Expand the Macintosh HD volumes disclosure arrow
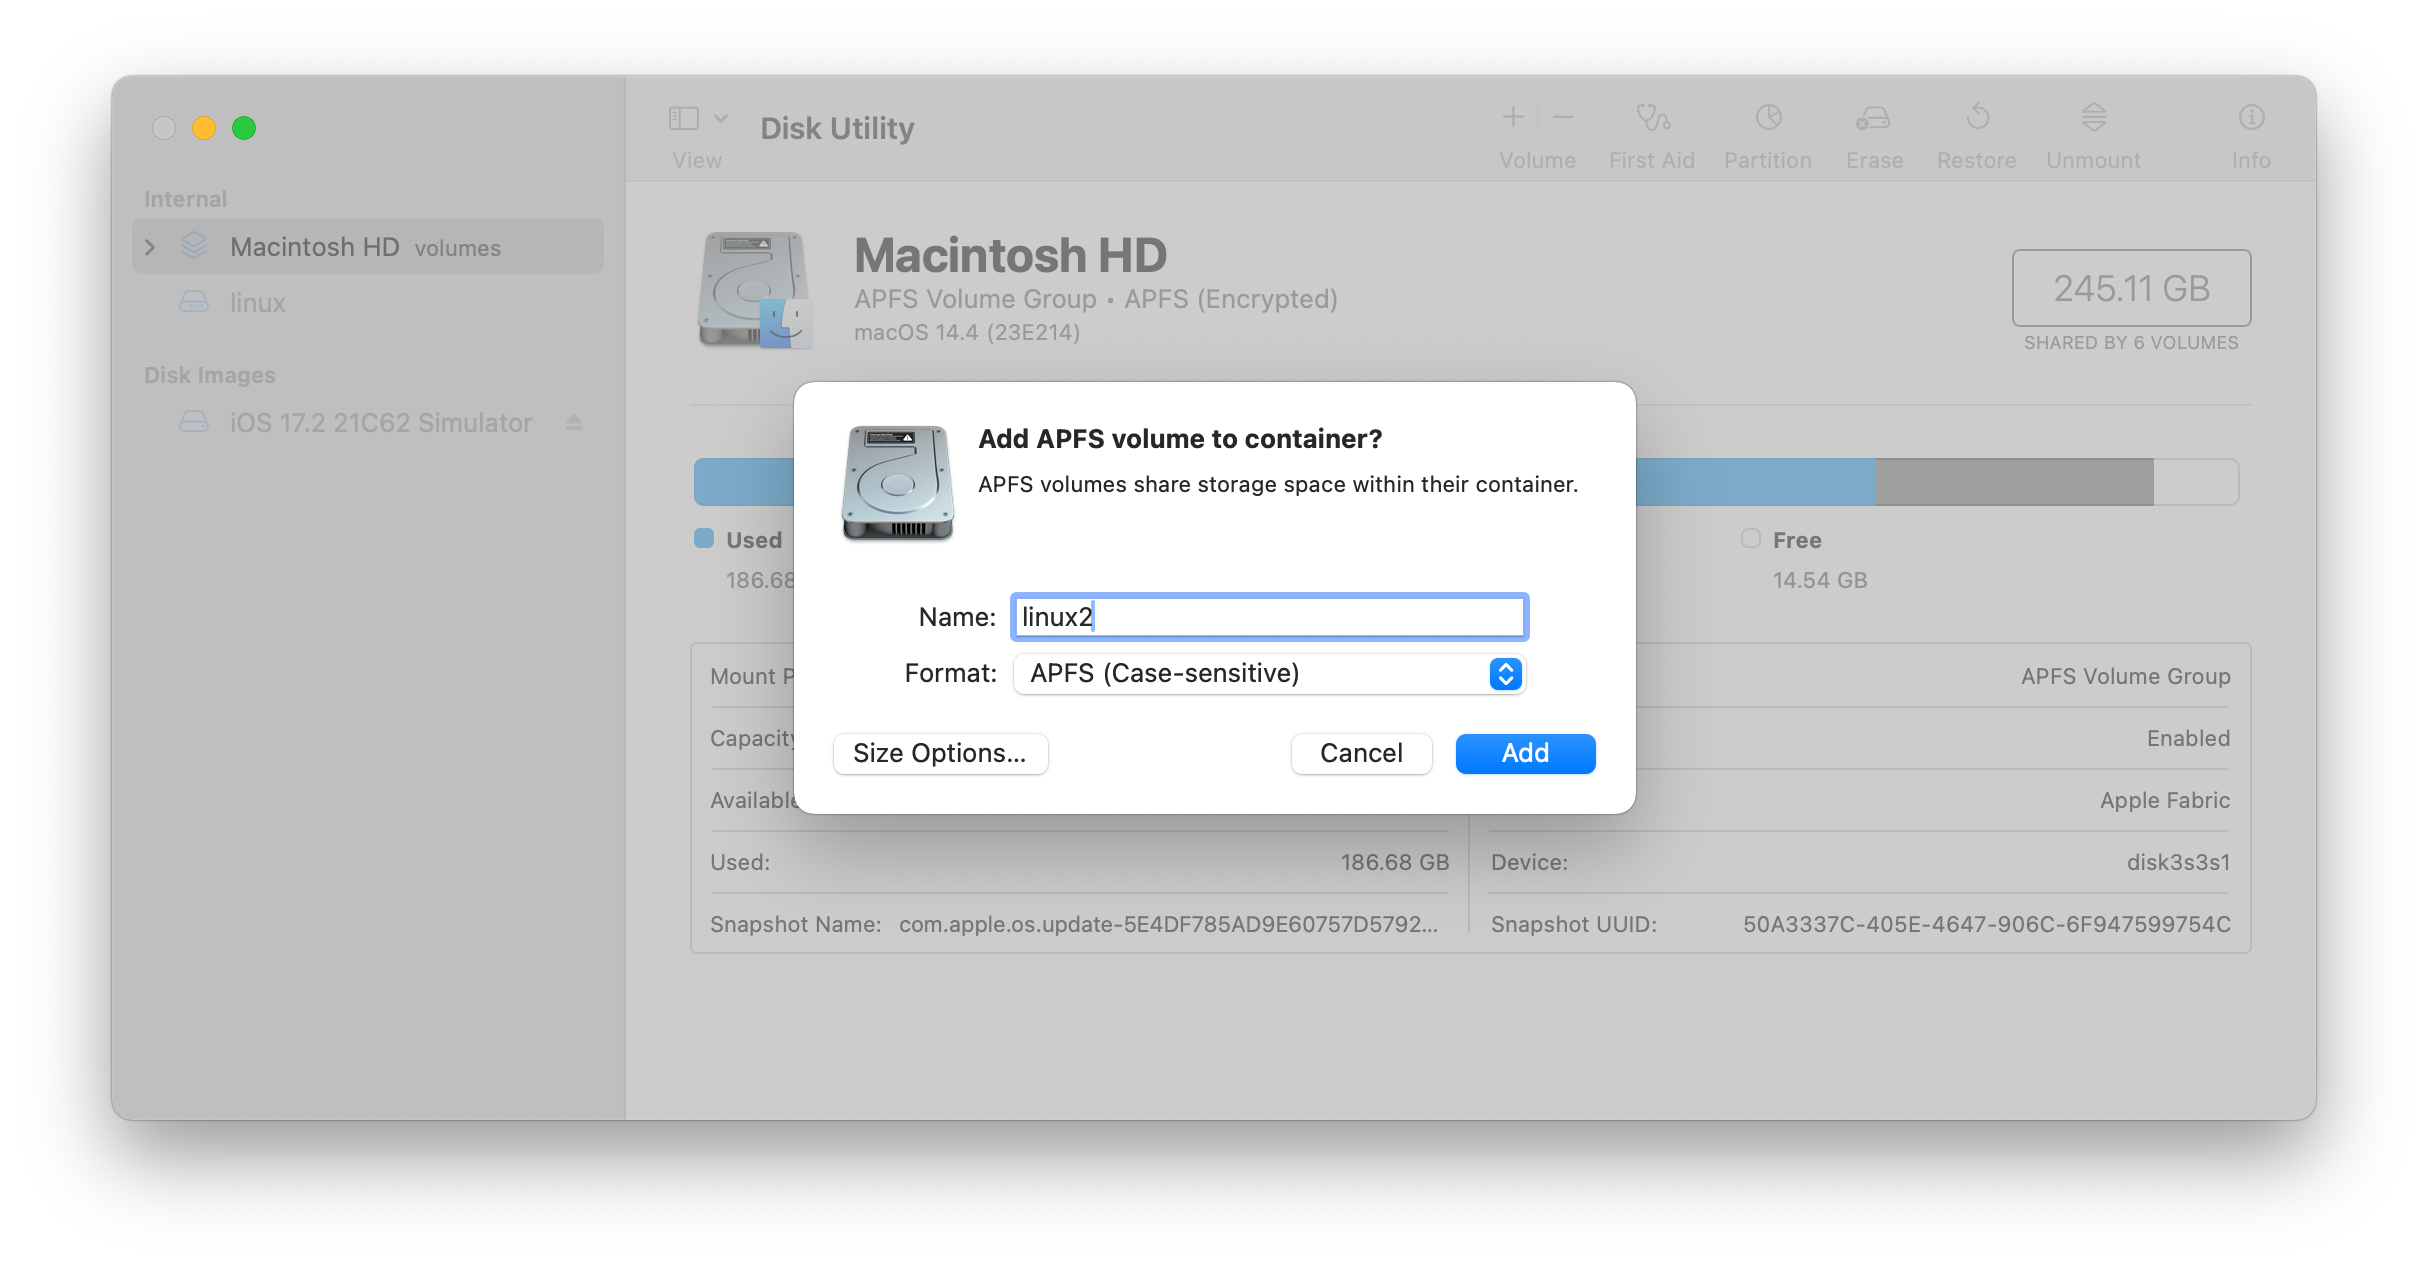This screenshot has width=2428, height=1268. (150, 247)
